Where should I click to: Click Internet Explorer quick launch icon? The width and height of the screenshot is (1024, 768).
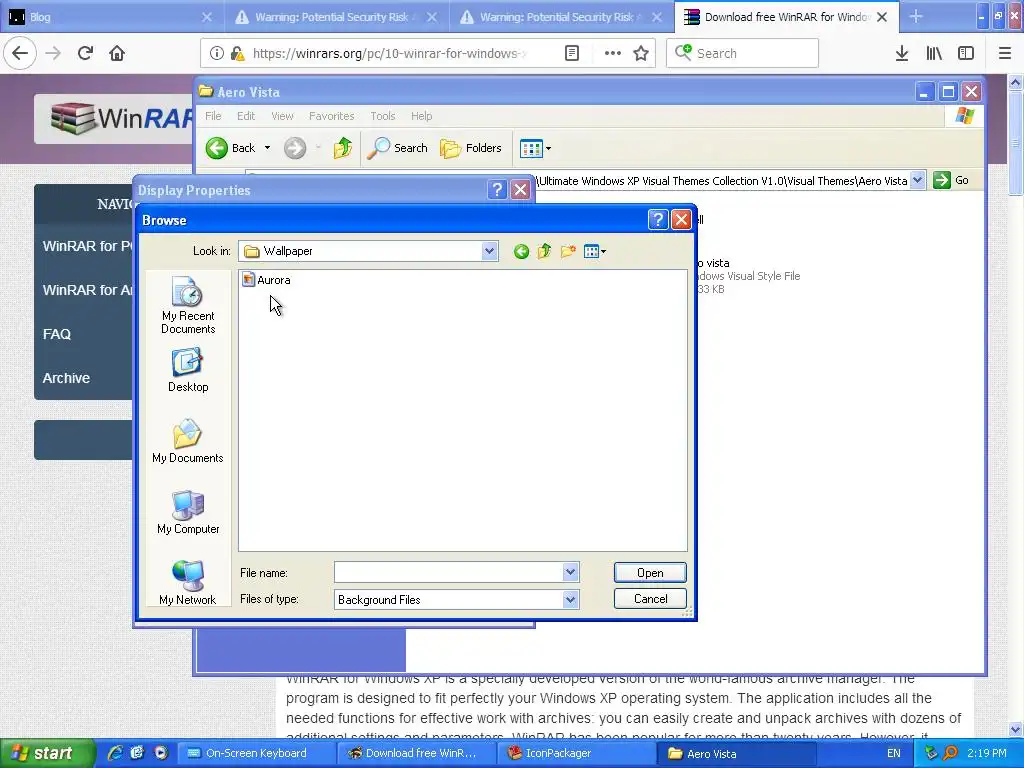115,753
